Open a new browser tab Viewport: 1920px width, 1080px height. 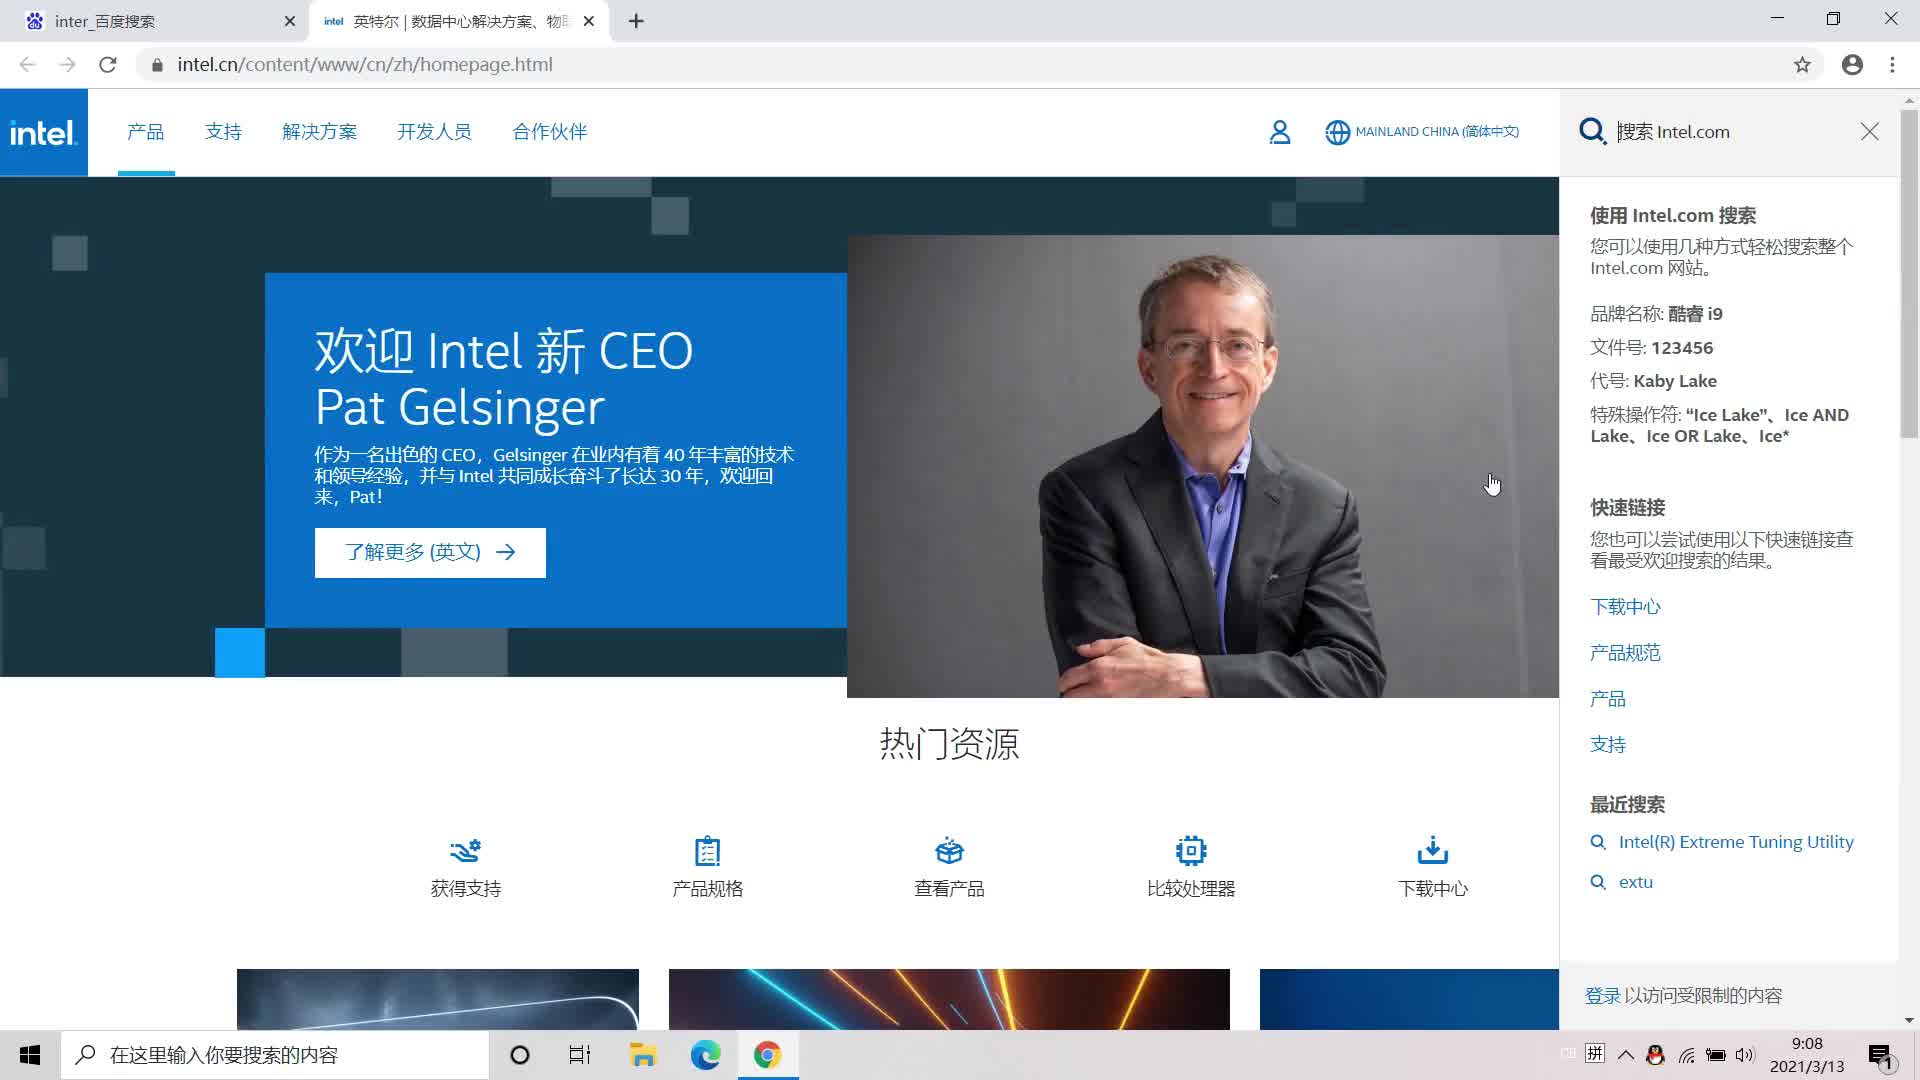636,21
